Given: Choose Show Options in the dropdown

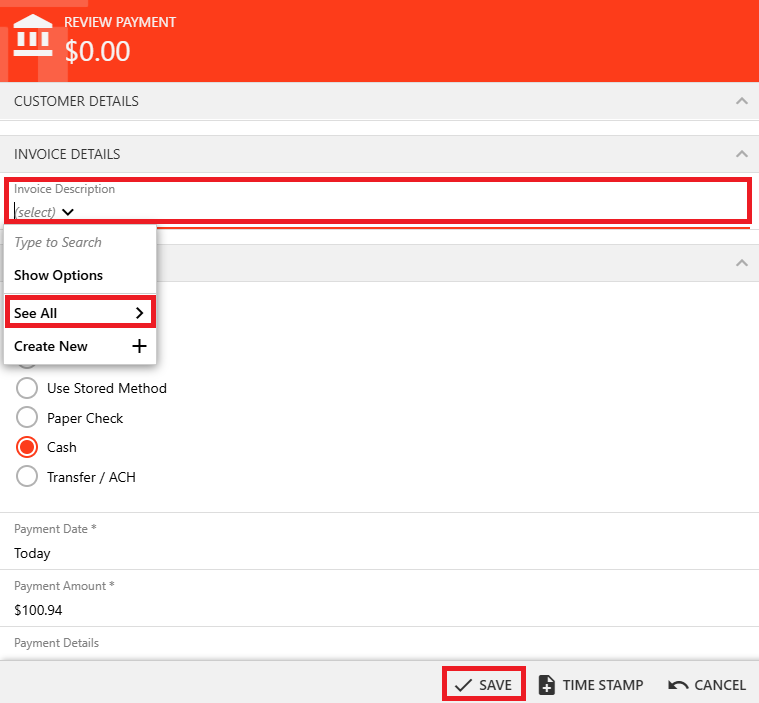Looking at the screenshot, I should pos(80,275).
